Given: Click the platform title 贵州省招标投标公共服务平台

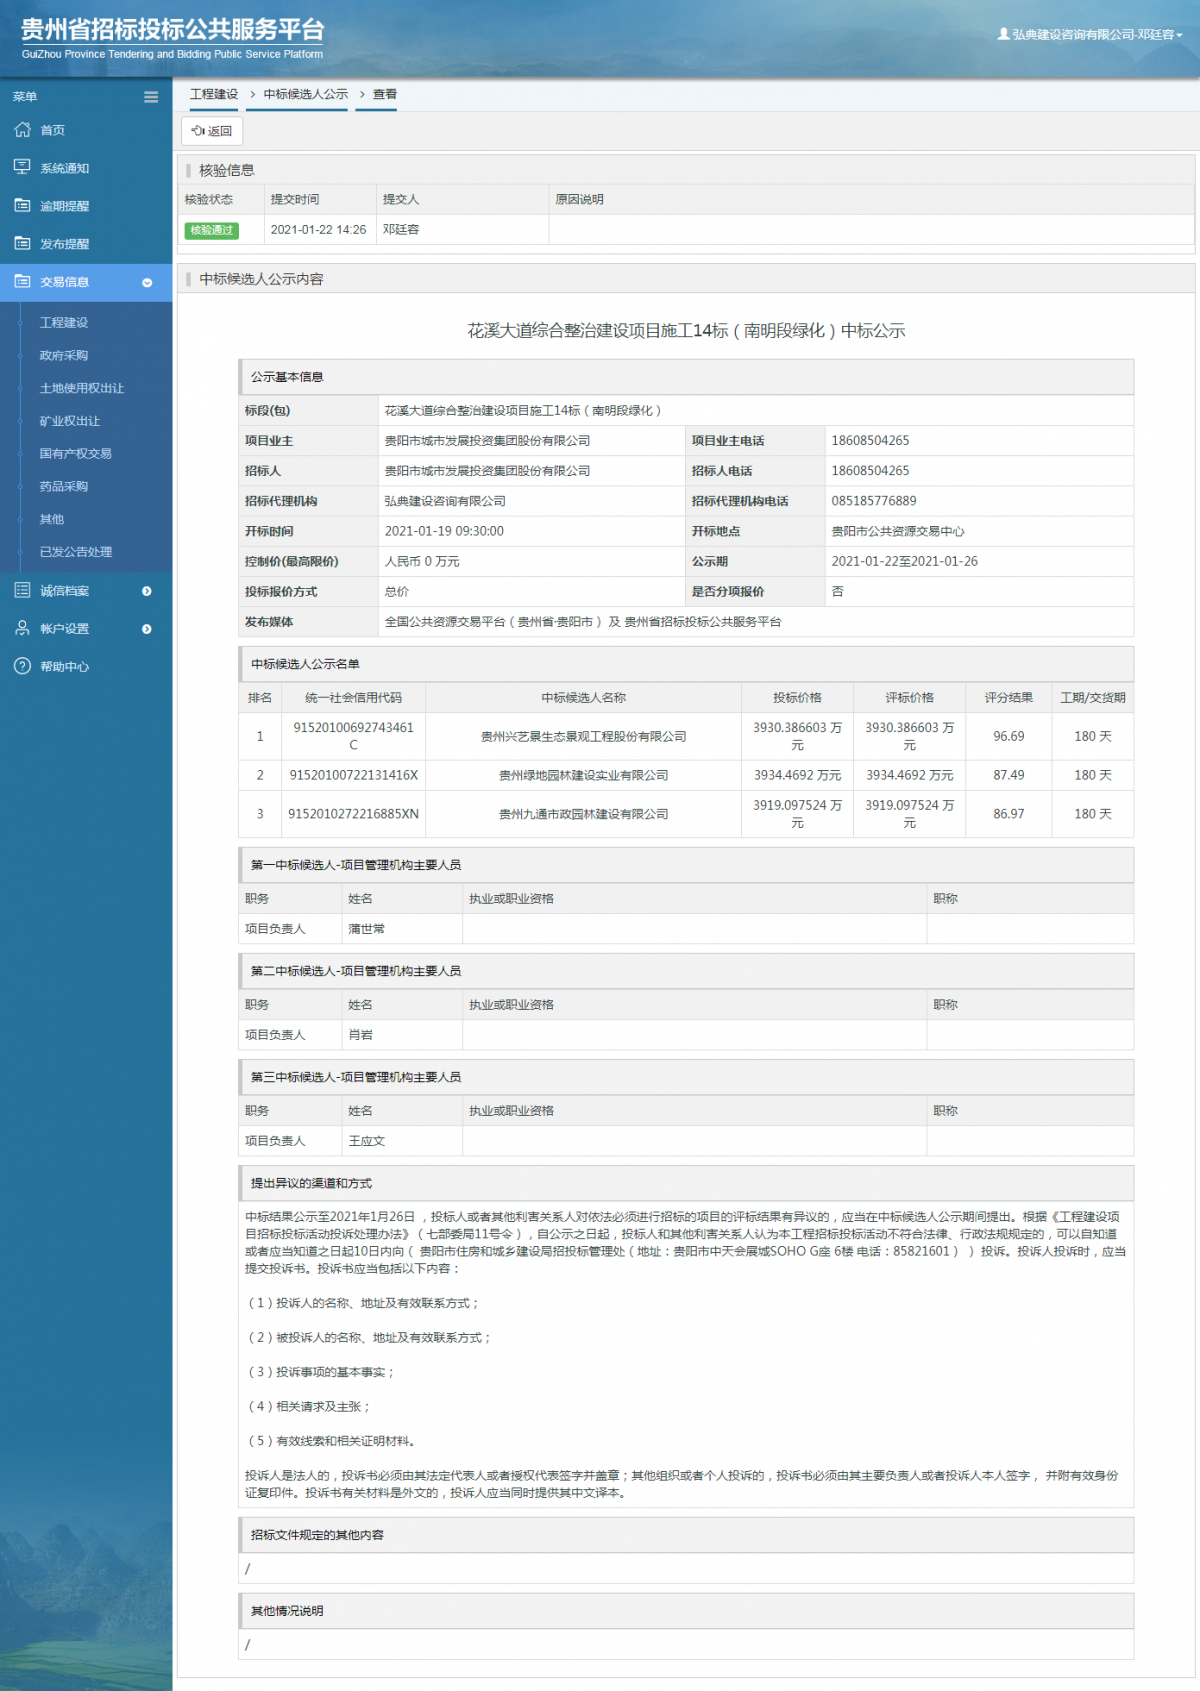Looking at the screenshot, I should (x=172, y=30).
